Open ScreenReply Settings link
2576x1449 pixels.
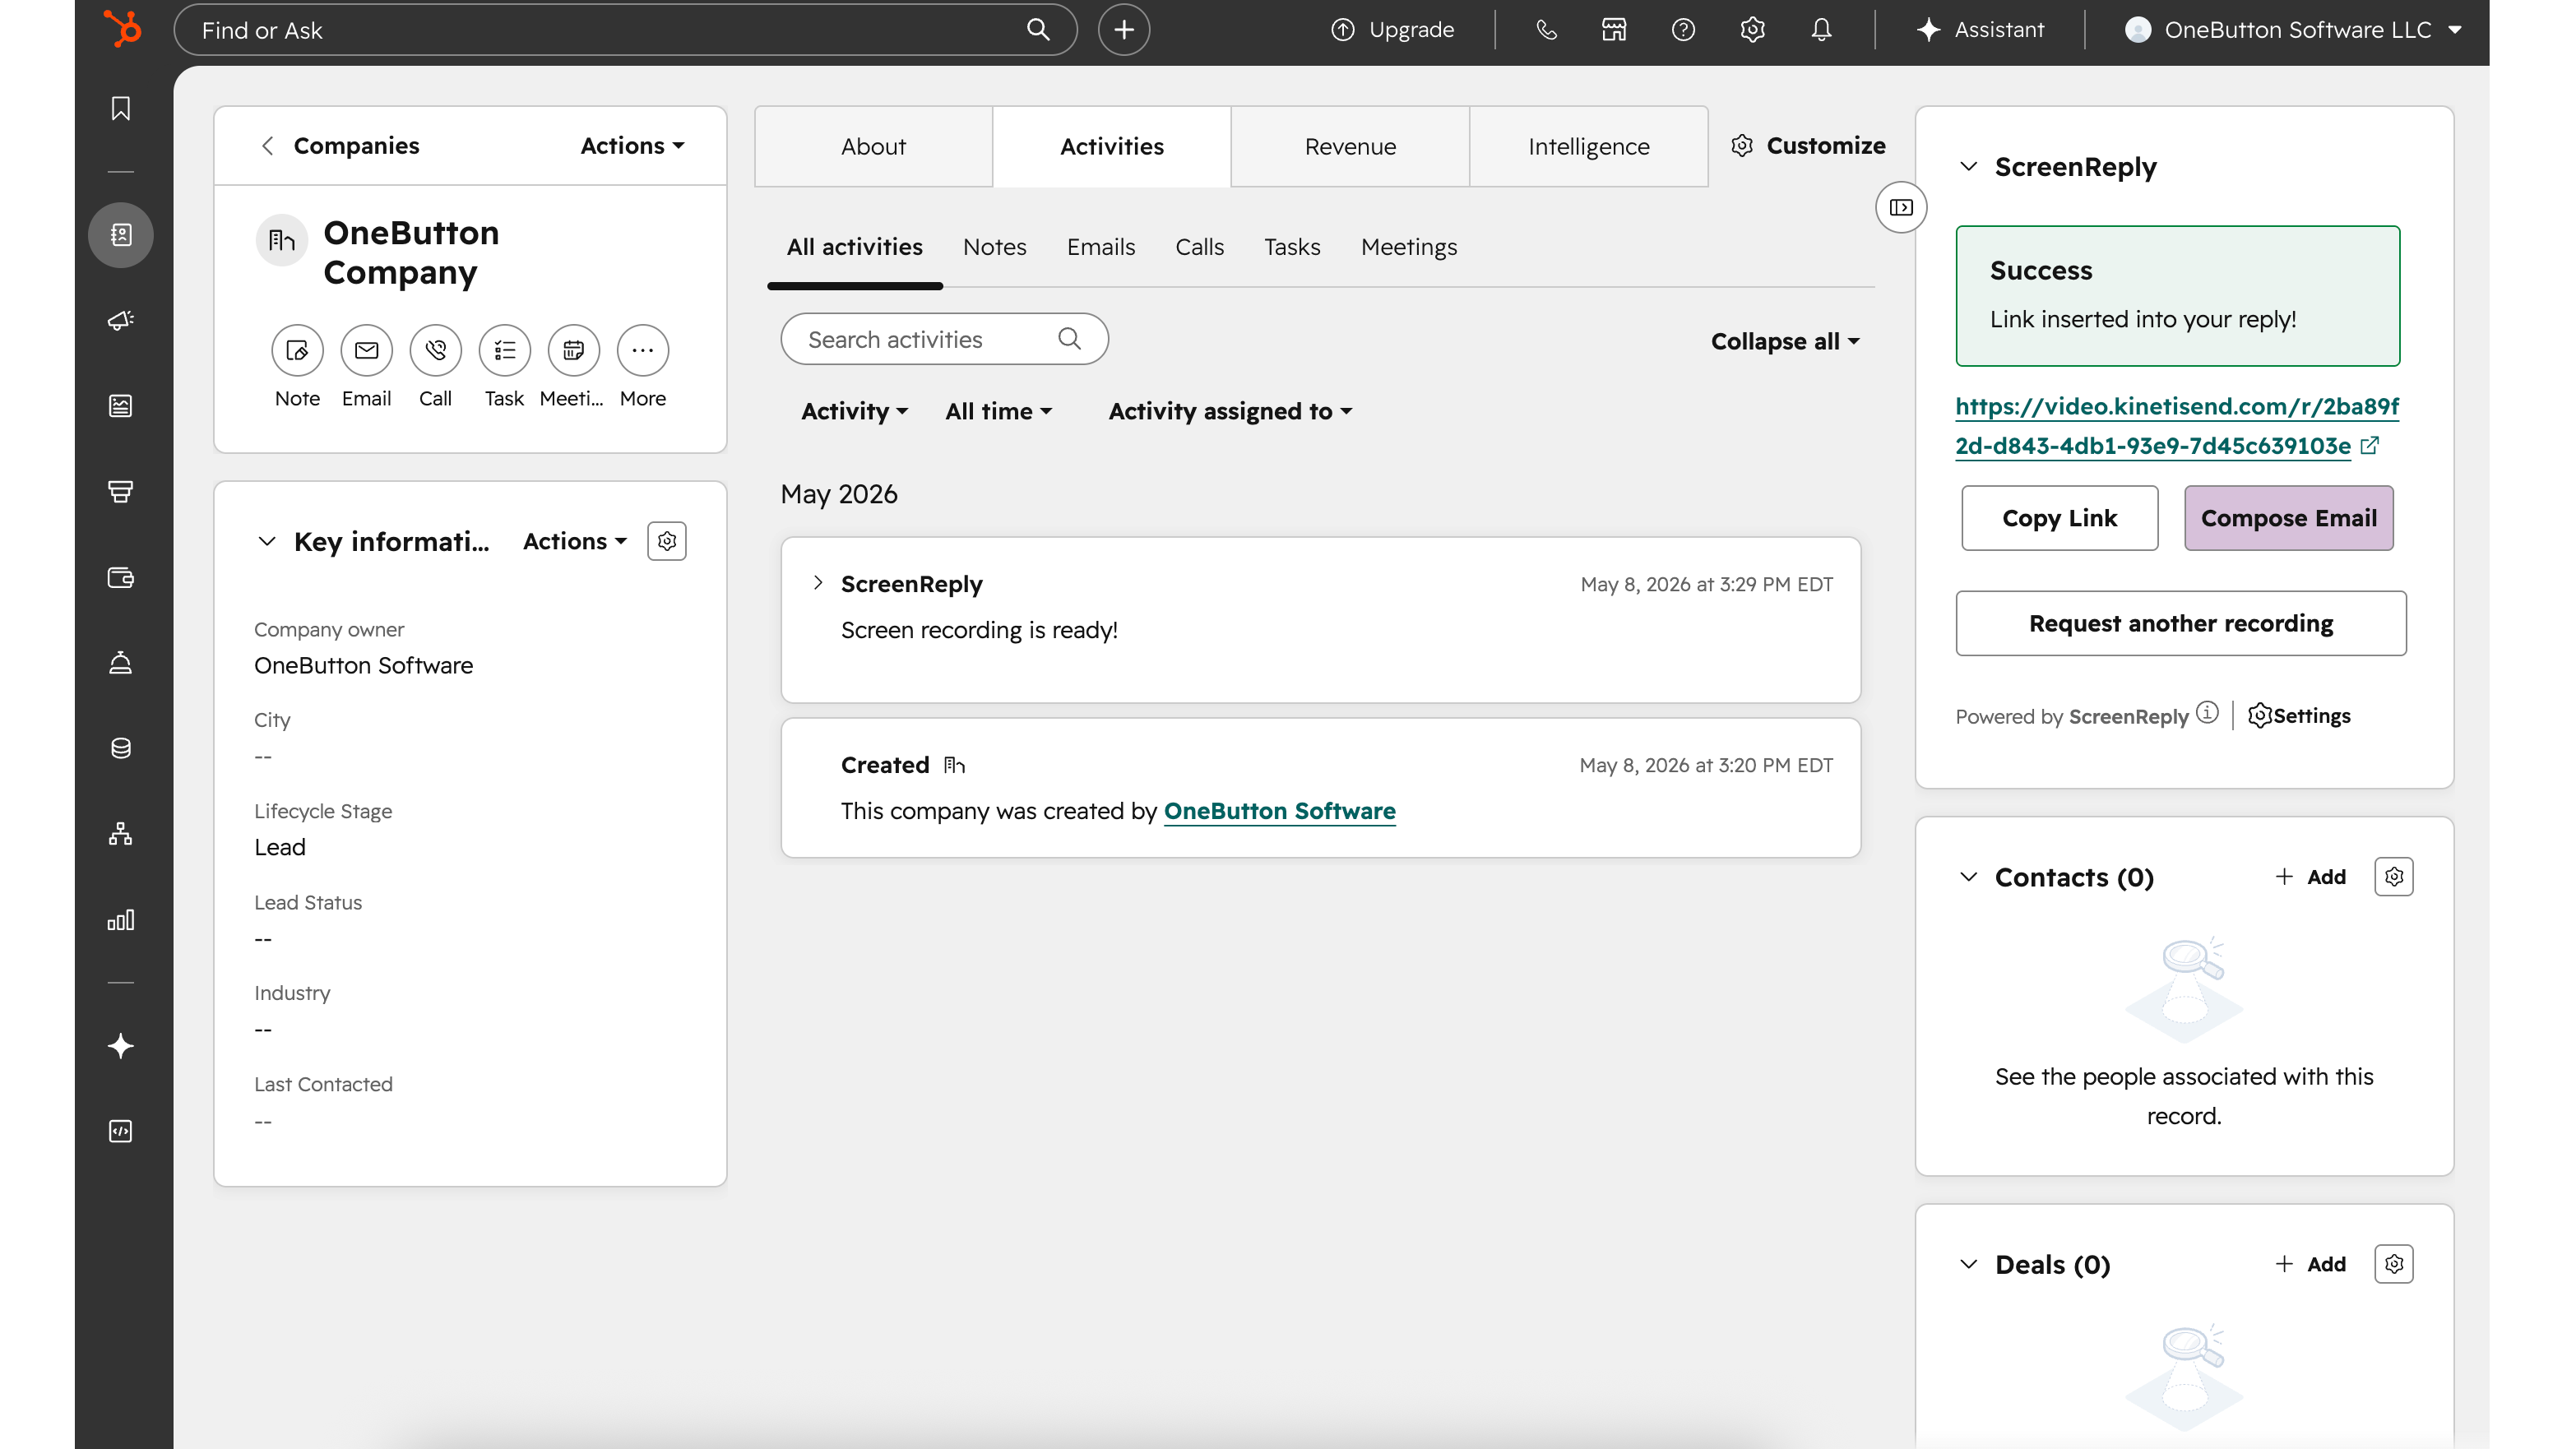point(2299,716)
